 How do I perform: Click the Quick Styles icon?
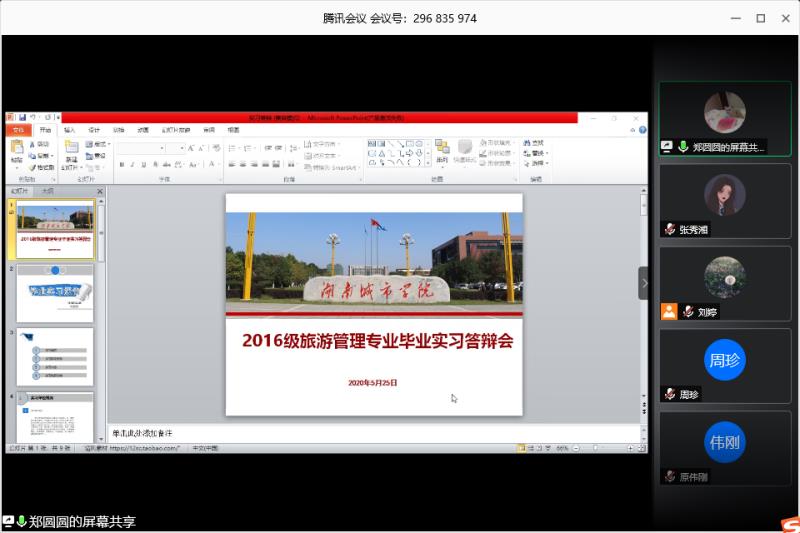(x=465, y=149)
